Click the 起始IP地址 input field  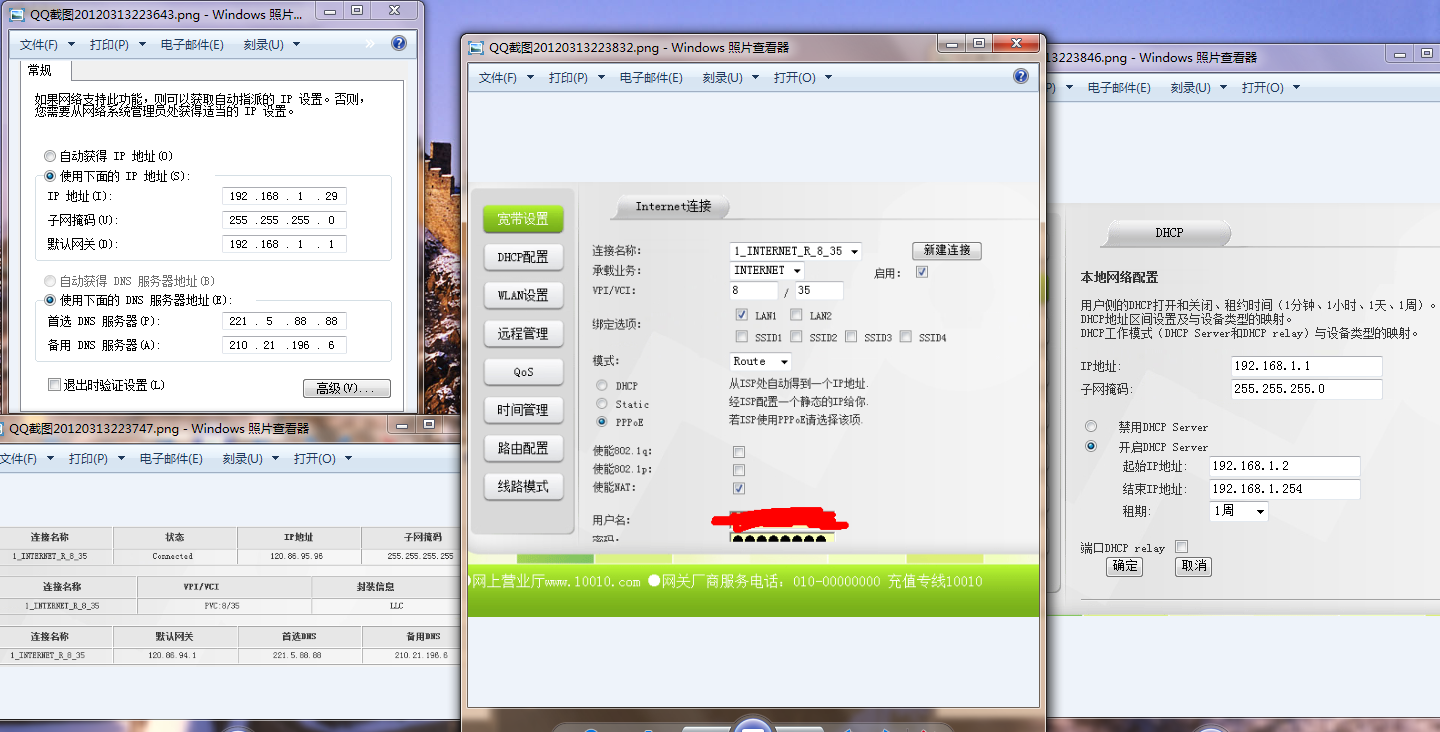[x=1284, y=466]
